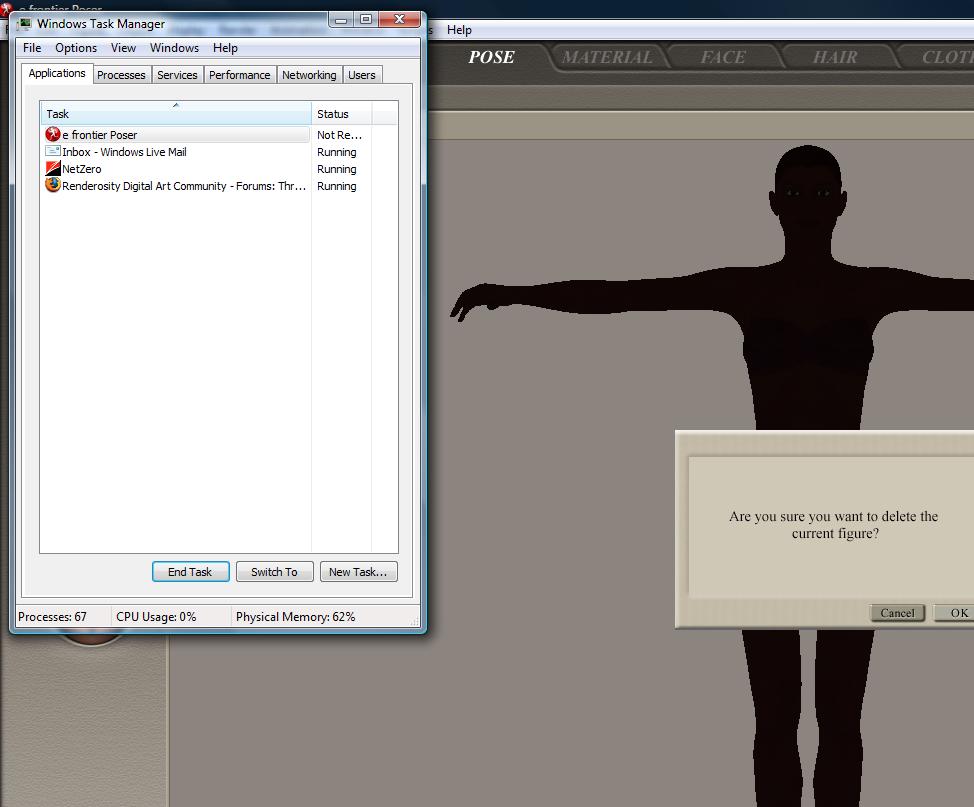Select the FACE room tab in Poser
This screenshot has height=807, width=974.
pos(723,58)
